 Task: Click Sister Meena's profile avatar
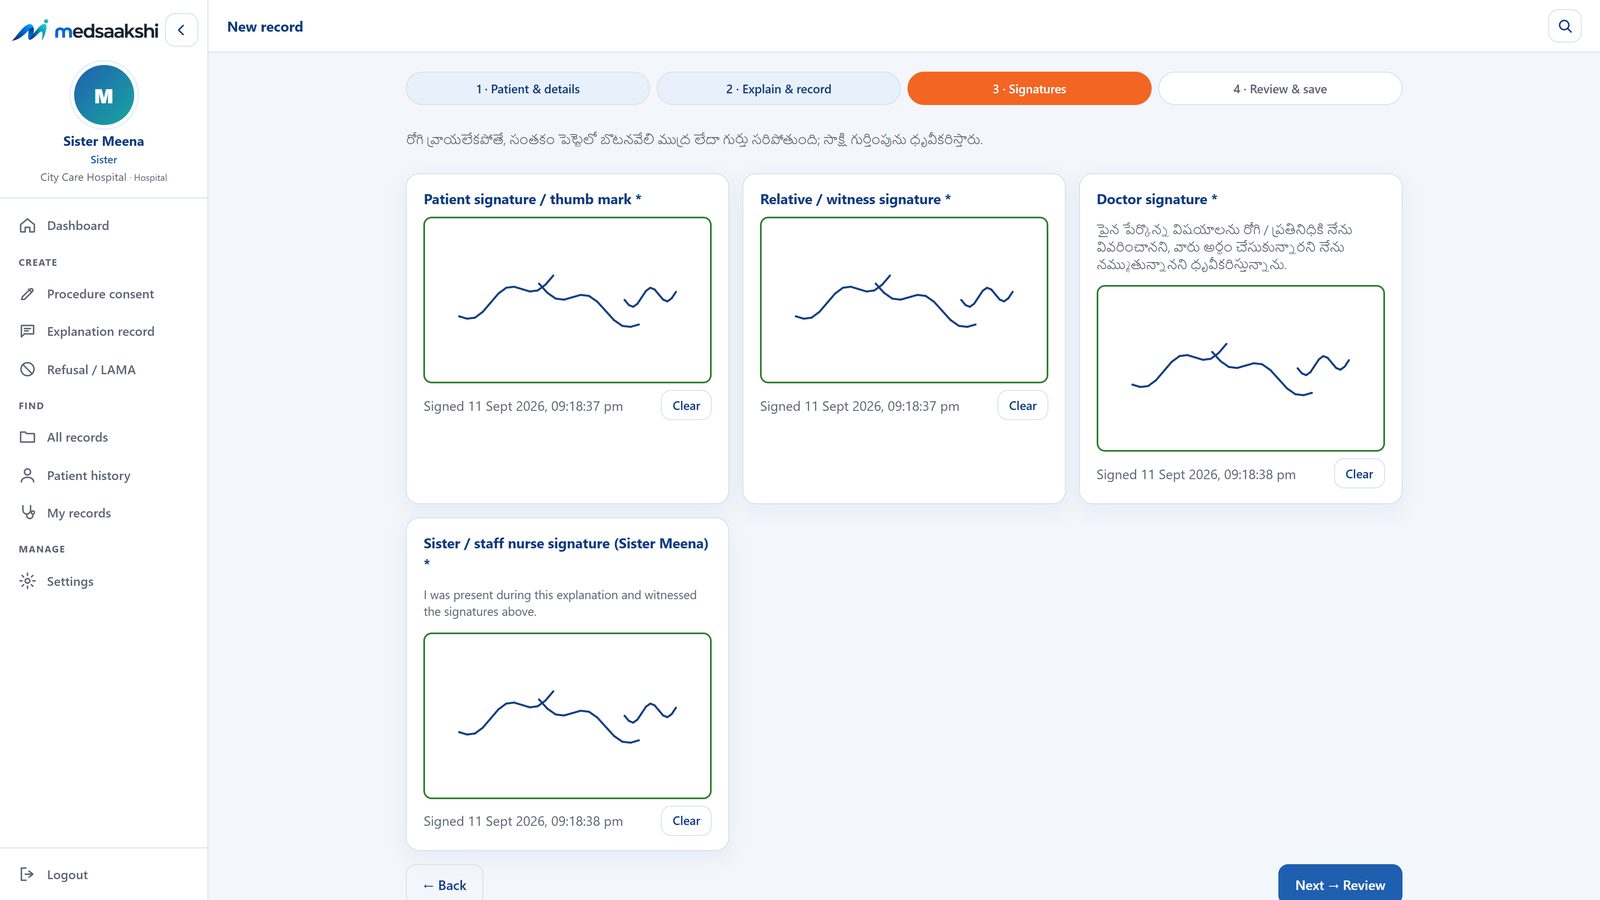pos(104,96)
